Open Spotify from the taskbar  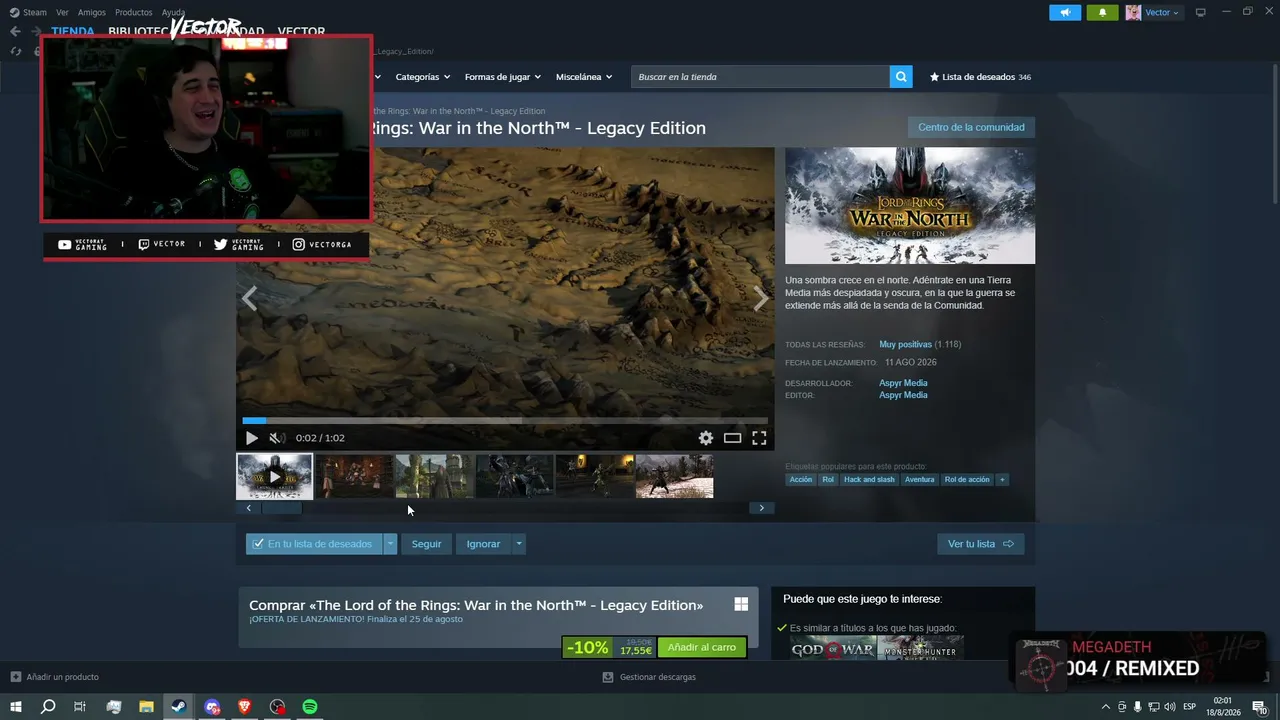(310, 707)
